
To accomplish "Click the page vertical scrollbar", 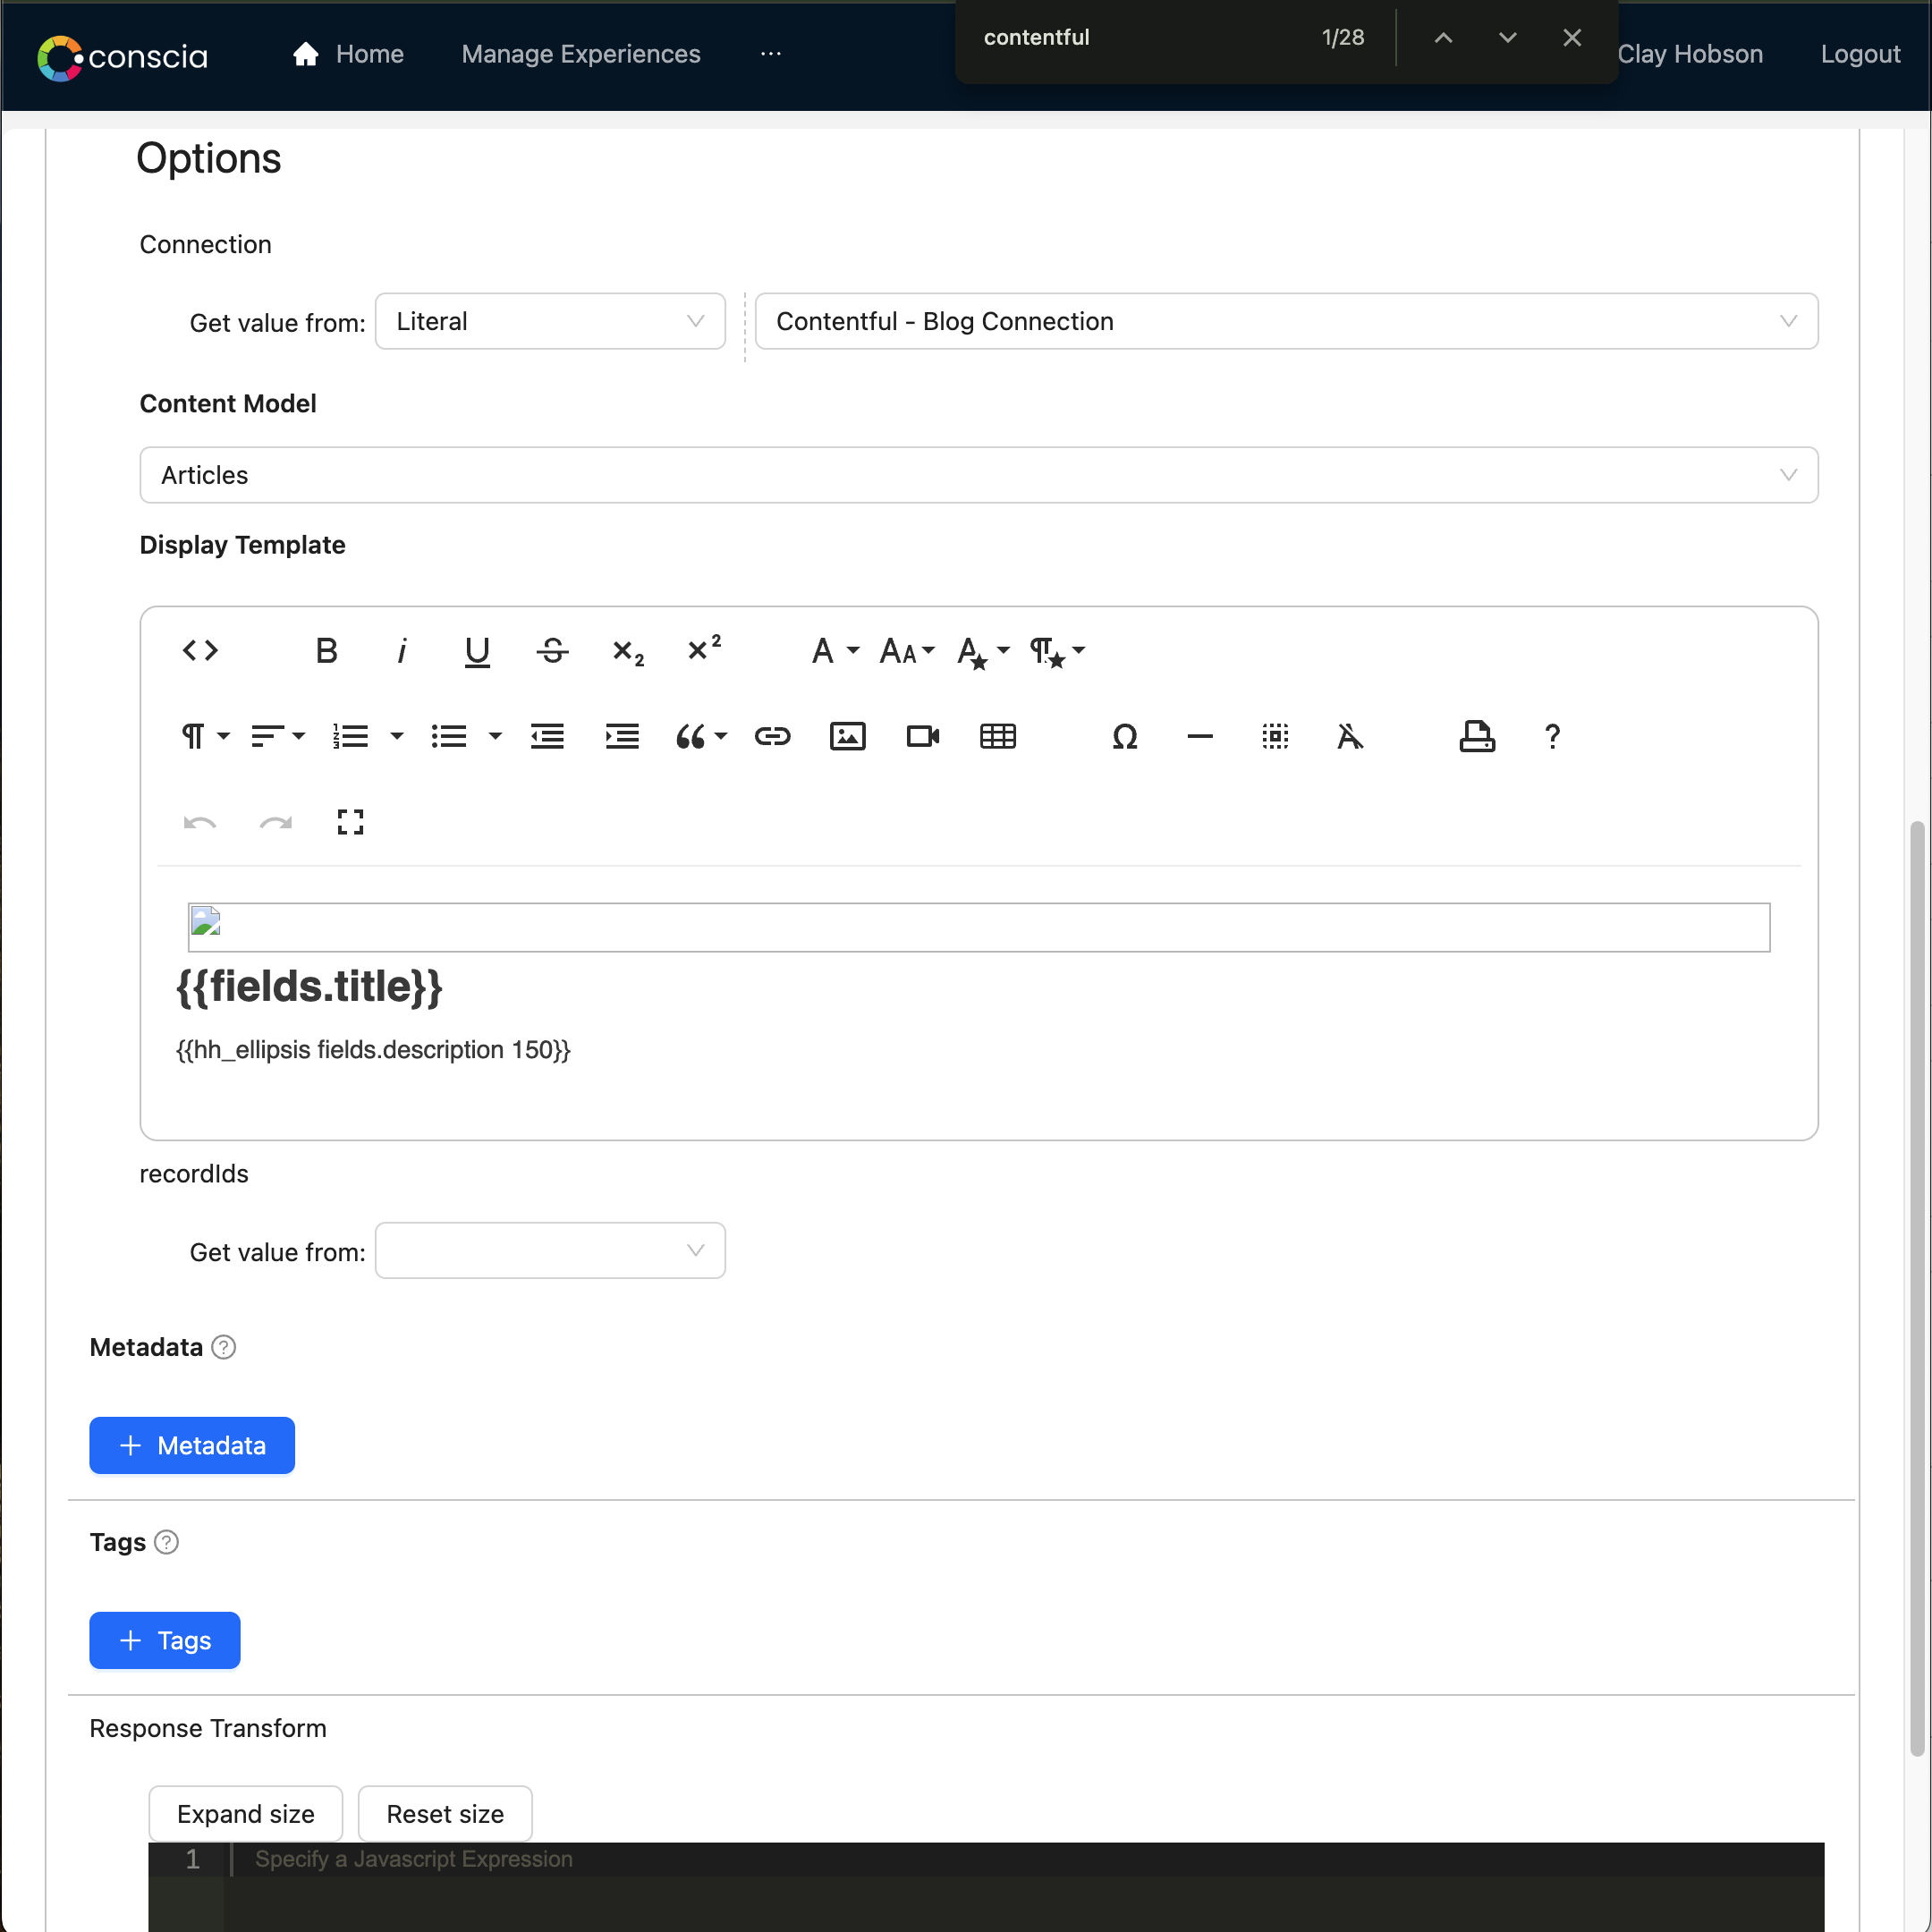I will click(x=1917, y=1289).
